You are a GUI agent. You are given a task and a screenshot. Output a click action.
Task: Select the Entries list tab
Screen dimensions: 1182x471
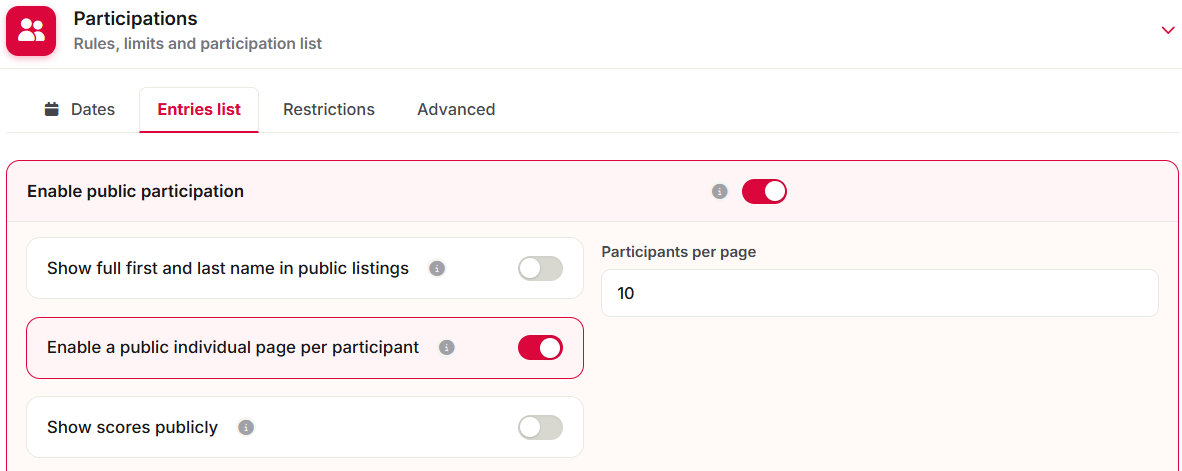tap(199, 109)
